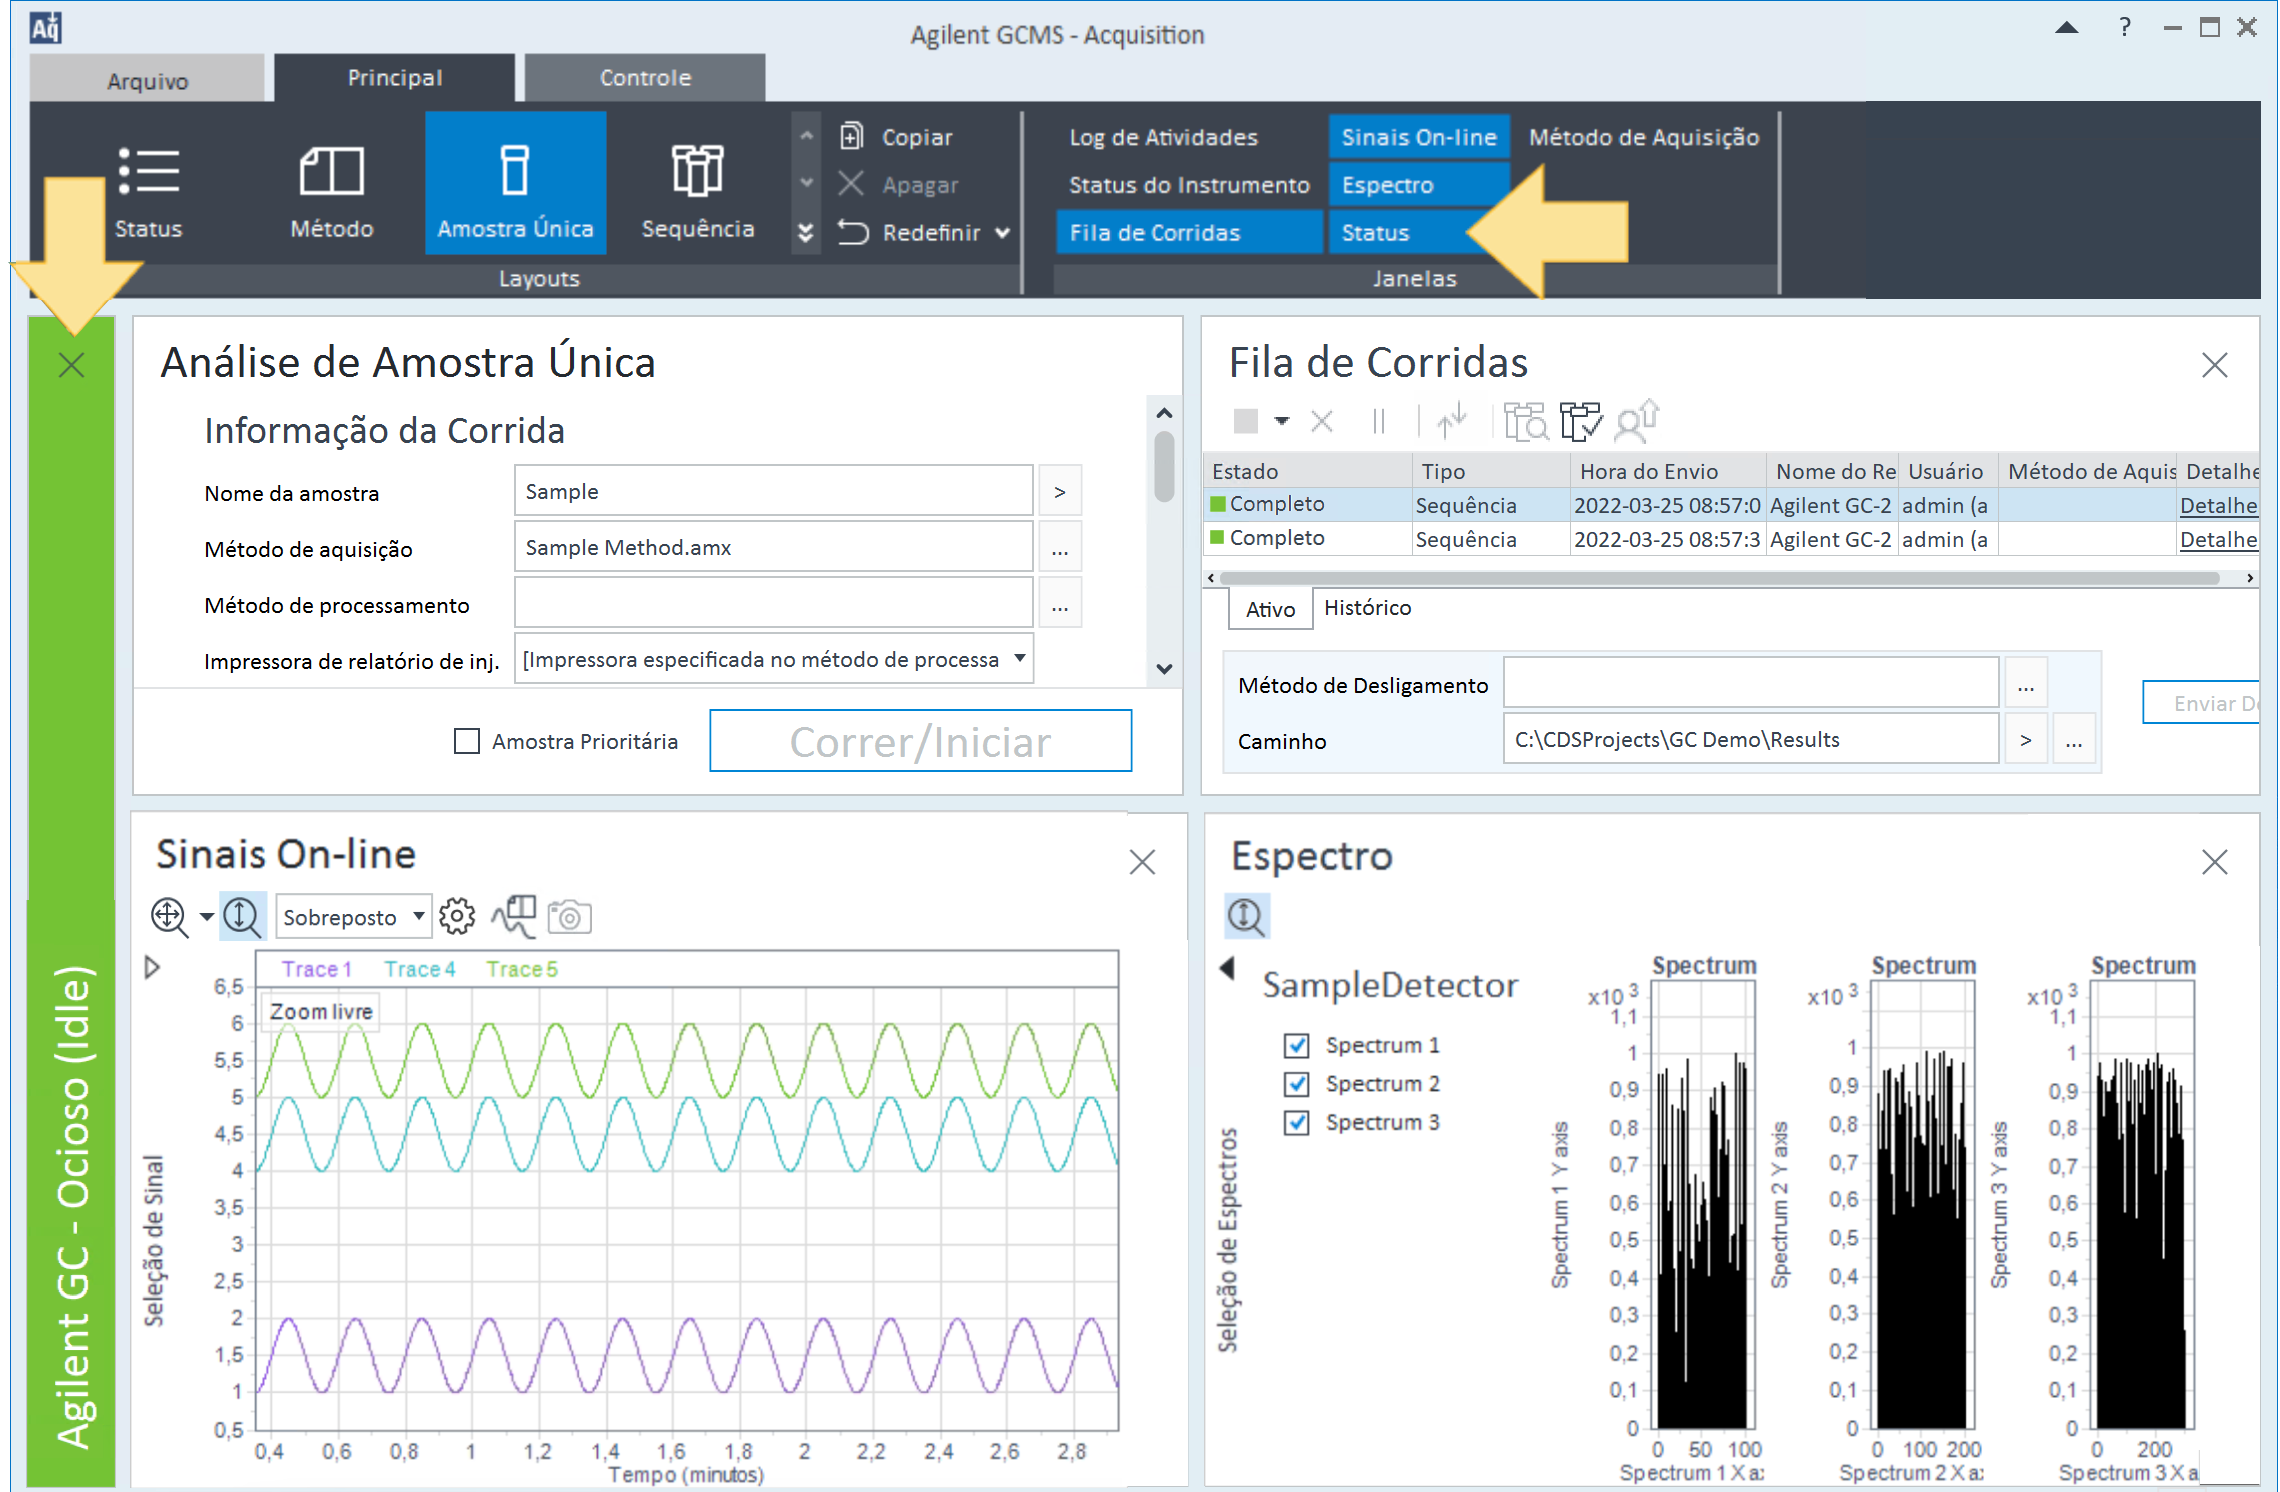Click the stop run icon in Fila de Corridas
Screen dimensions: 2280x1492
click(1246, 421)
